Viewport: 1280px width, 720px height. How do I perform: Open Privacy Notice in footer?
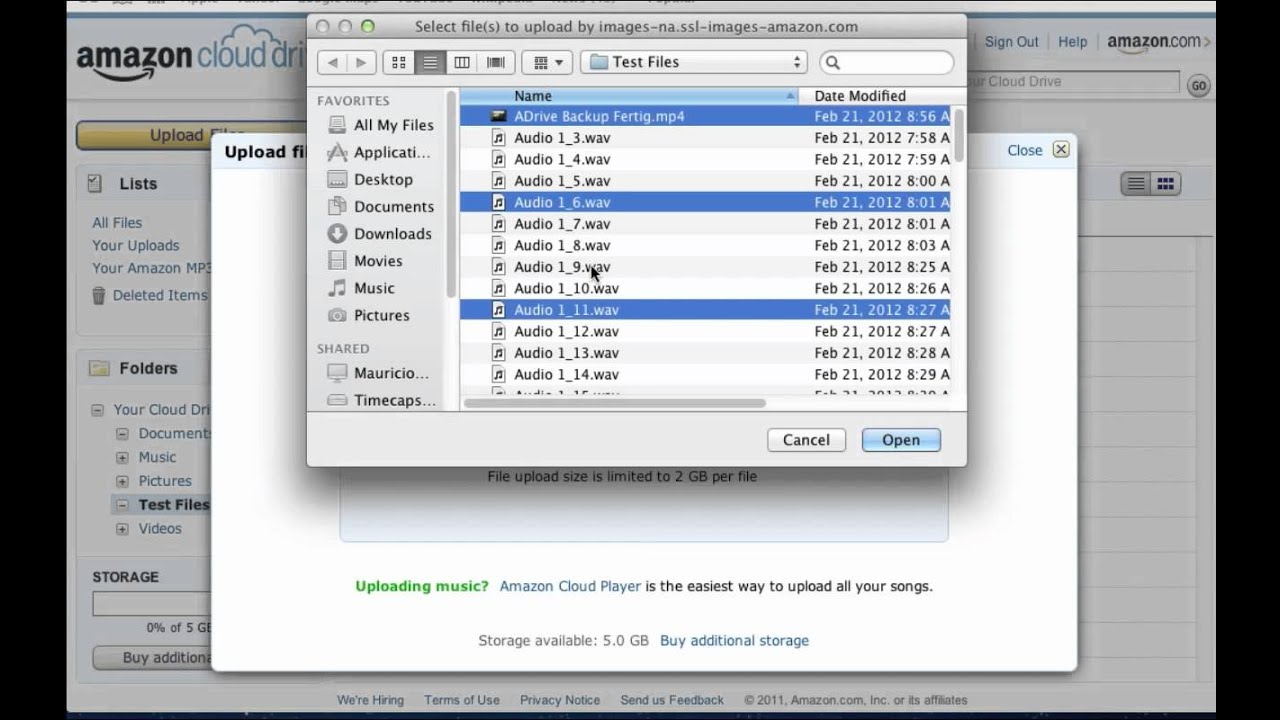[560, 700]
